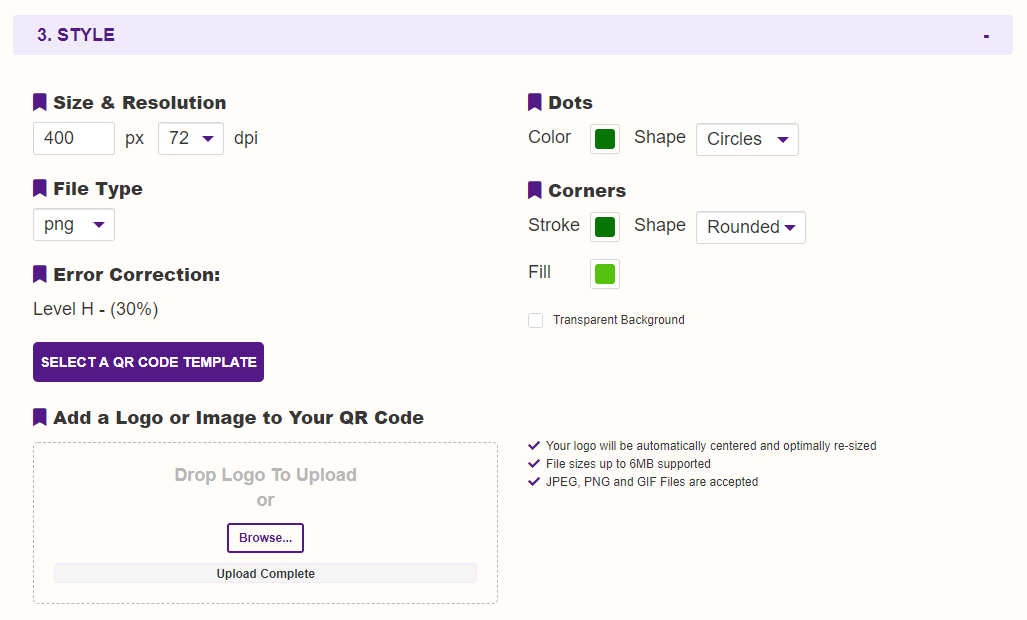
Task: Click the Error Correction: heading
Action: [137, 275]
